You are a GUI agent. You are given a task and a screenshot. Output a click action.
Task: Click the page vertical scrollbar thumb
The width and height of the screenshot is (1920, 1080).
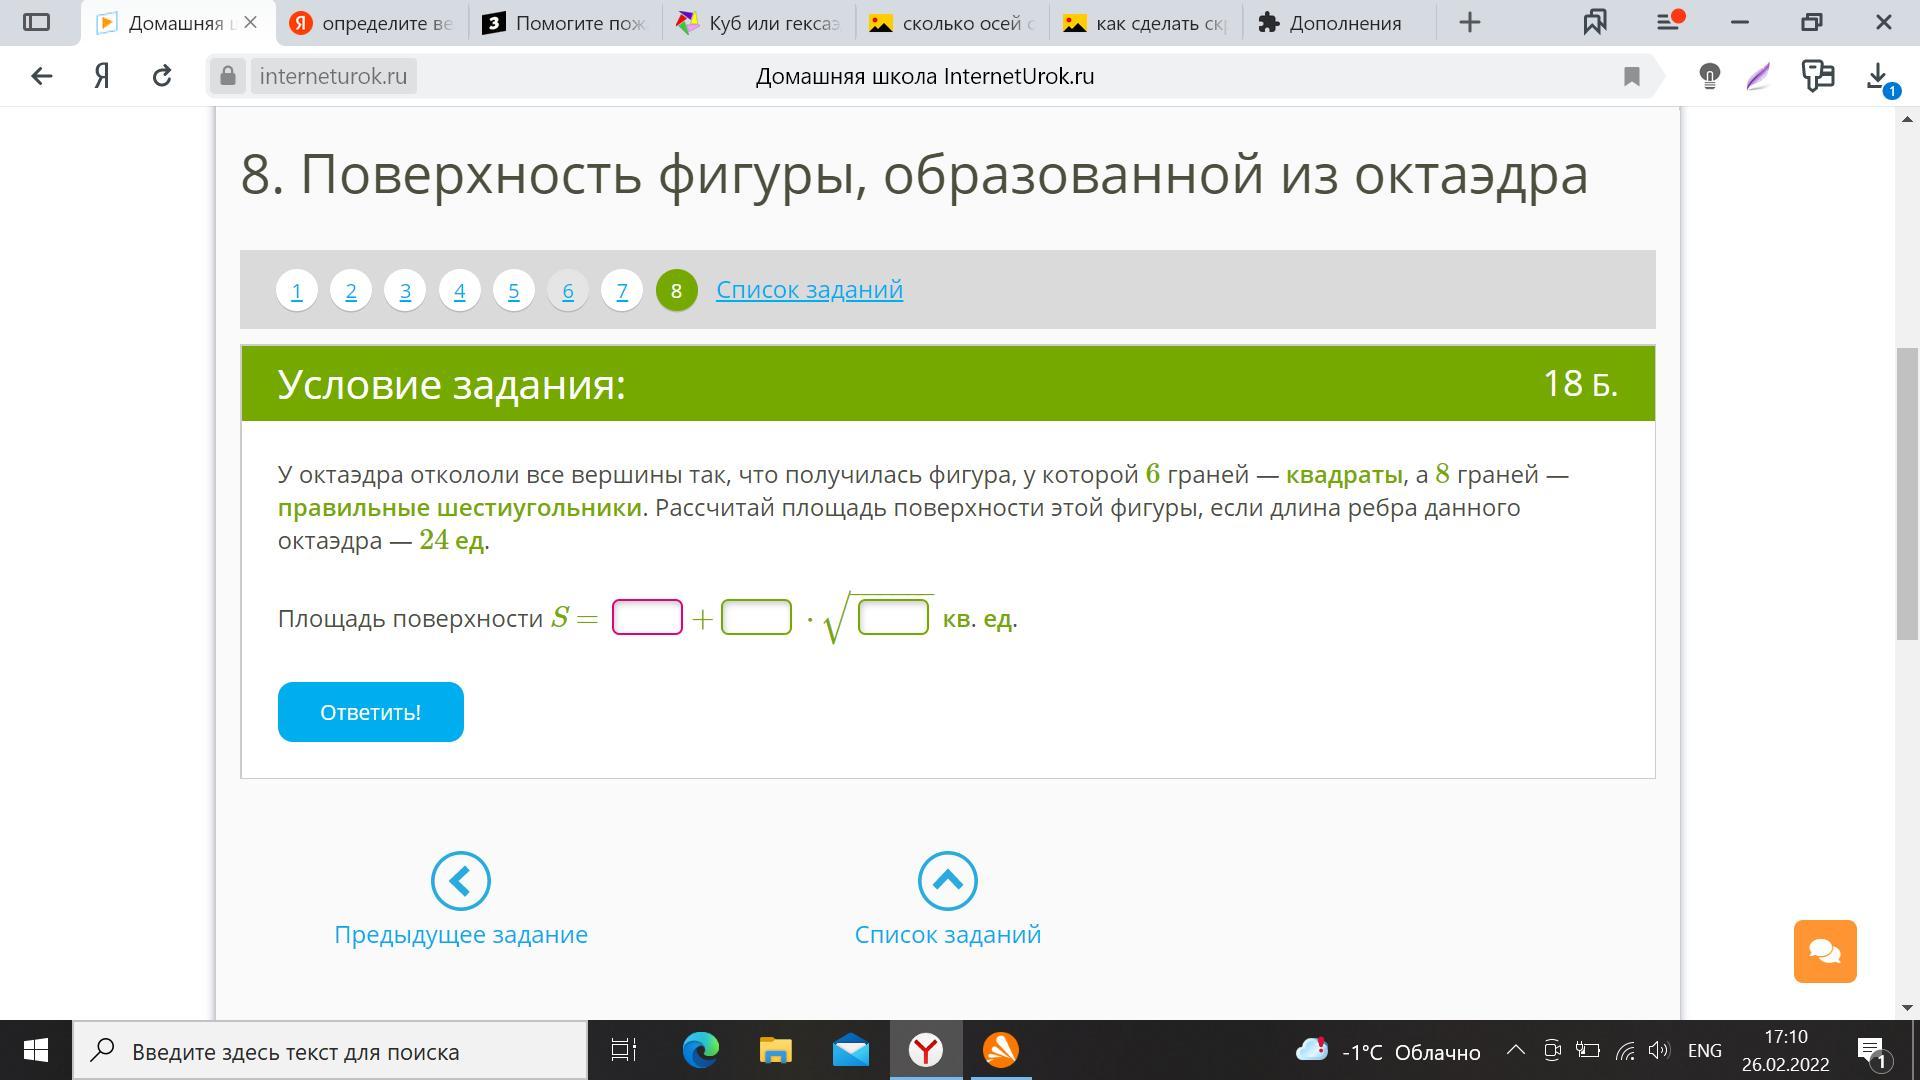pos(1907,493)
